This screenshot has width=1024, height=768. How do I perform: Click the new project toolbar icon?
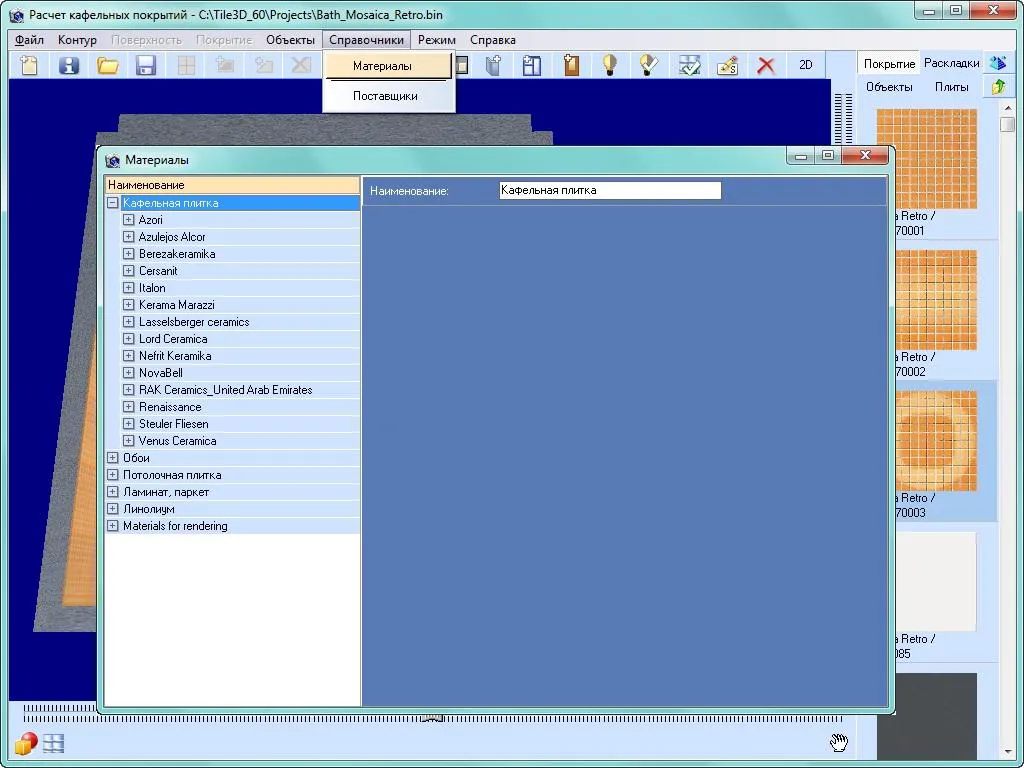[x=29, y=65]
